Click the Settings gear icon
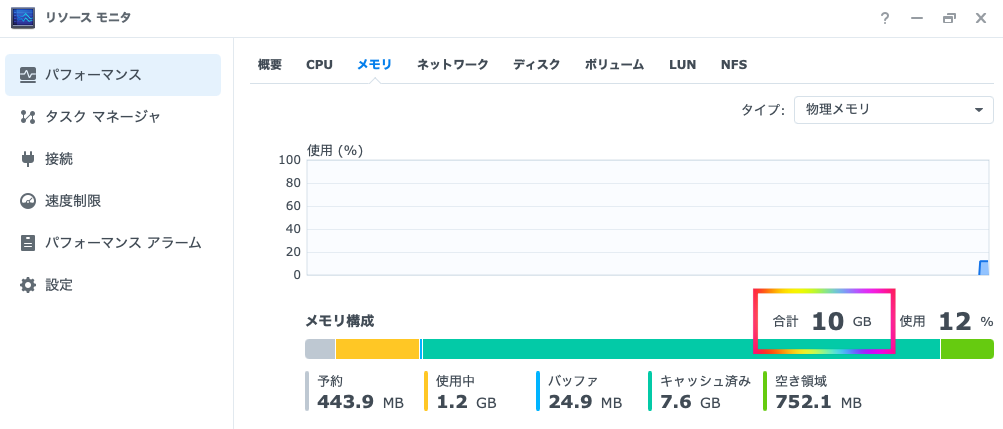 (x=28, y=285)
